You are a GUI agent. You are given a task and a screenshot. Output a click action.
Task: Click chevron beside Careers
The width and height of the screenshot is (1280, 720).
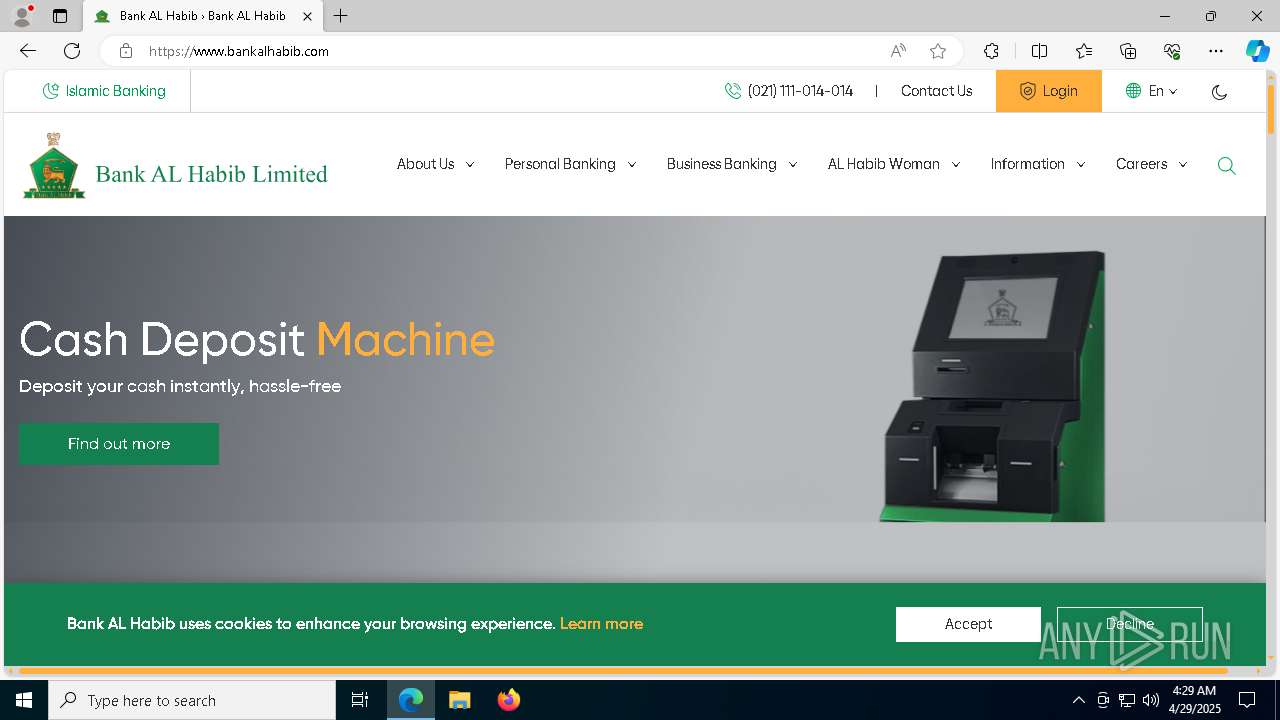tap(1183, 165)
